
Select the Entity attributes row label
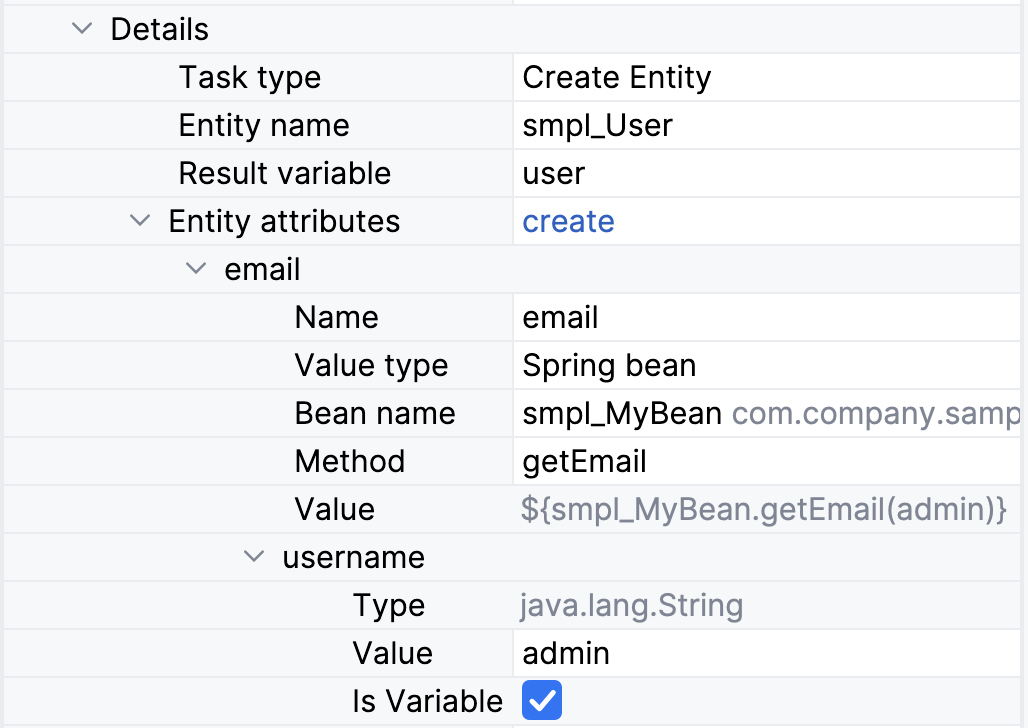click(x=284, y=222)
